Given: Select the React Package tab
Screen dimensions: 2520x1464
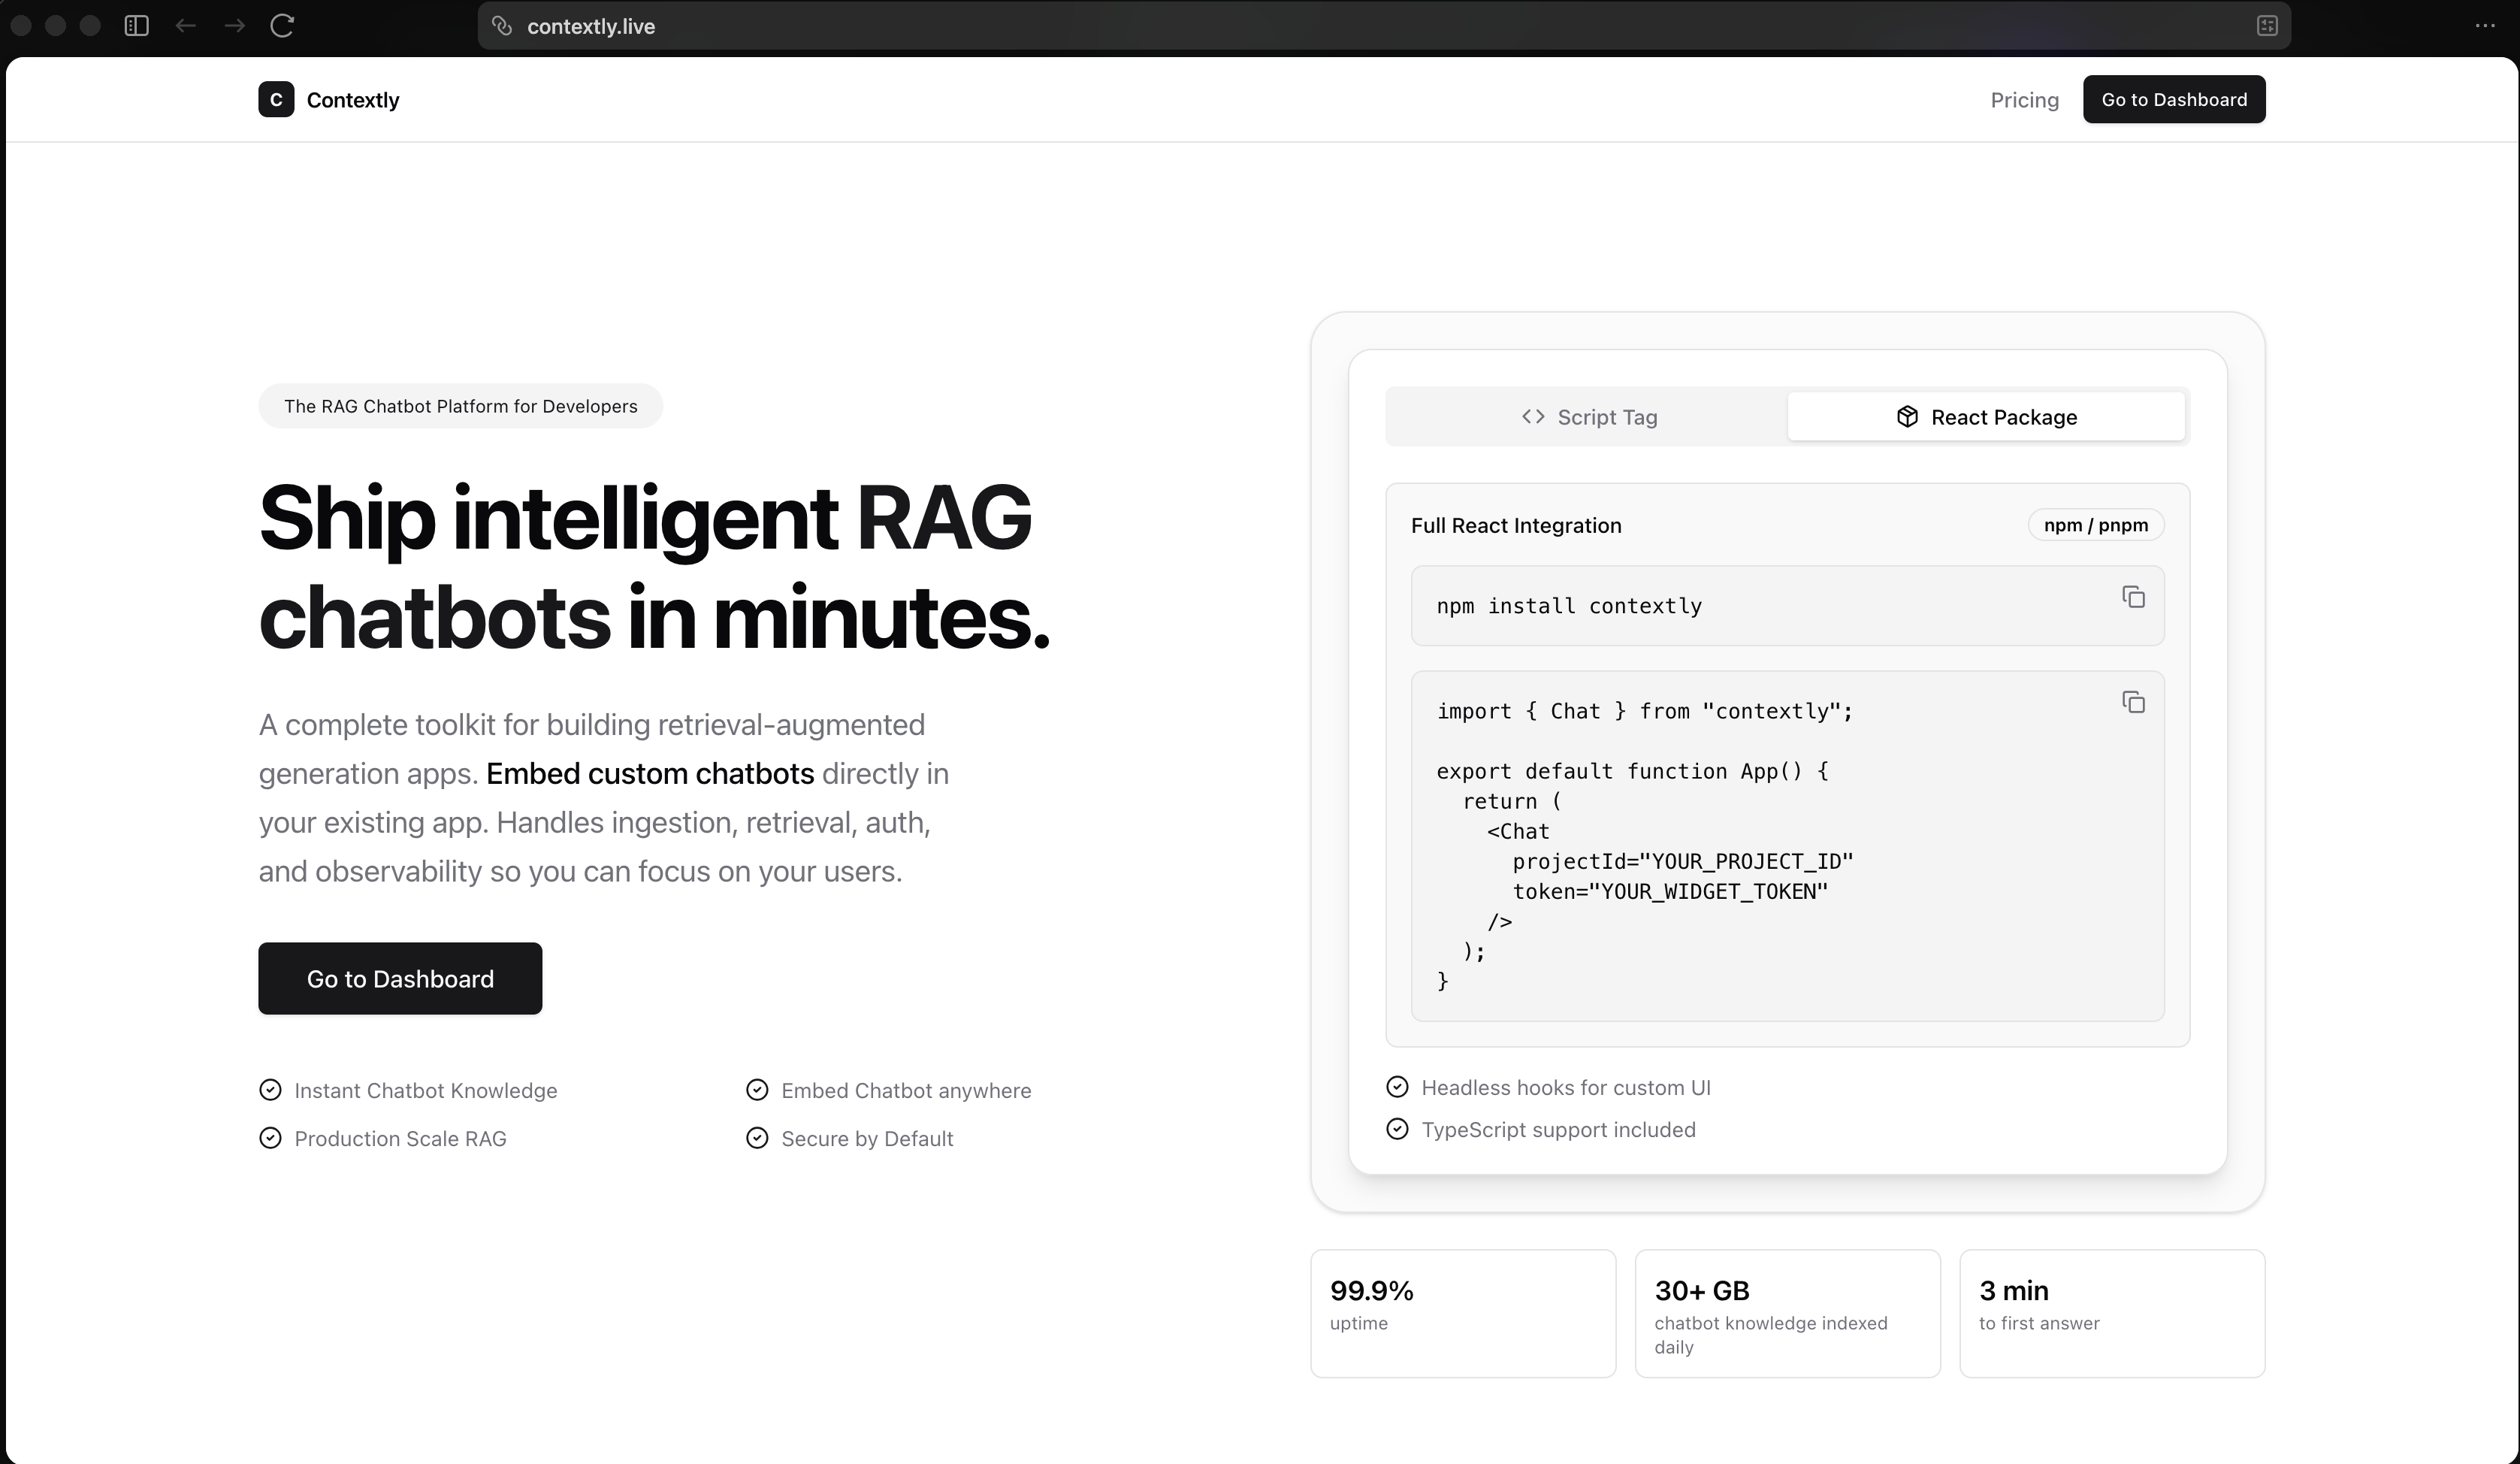Looking at the screenshot, I should coord(1986,416).
